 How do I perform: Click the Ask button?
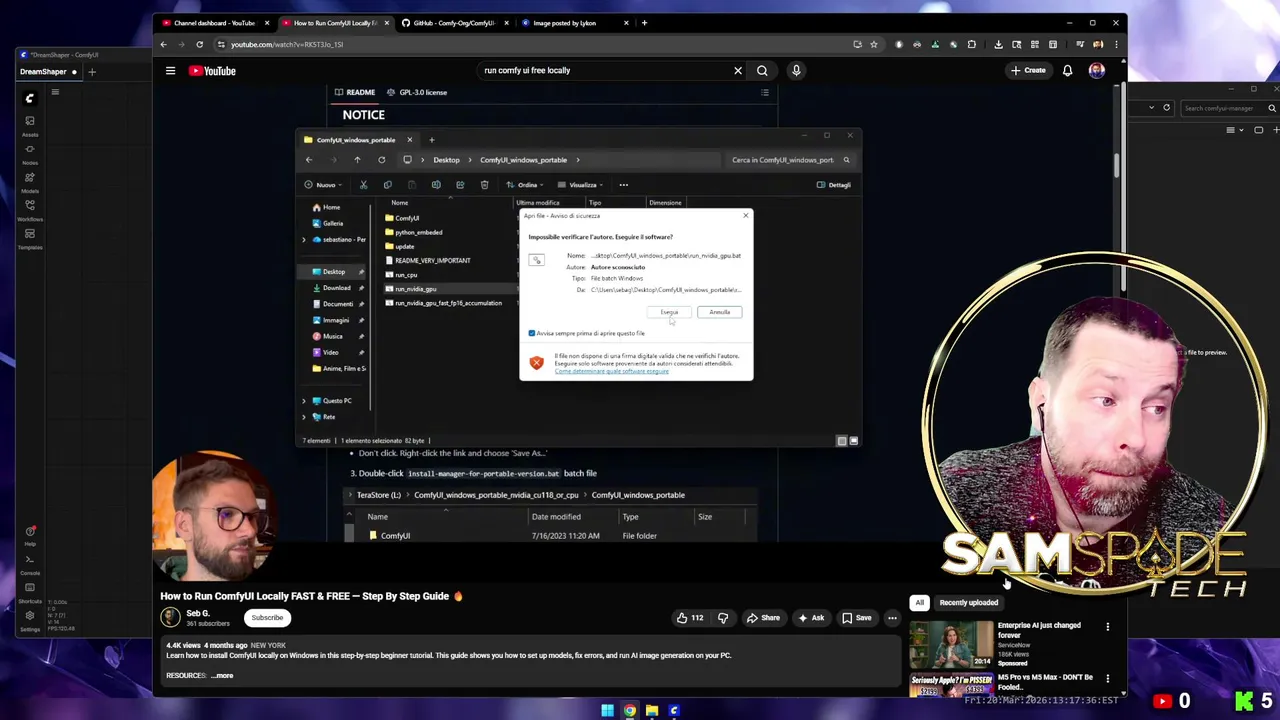pos(811,618)
